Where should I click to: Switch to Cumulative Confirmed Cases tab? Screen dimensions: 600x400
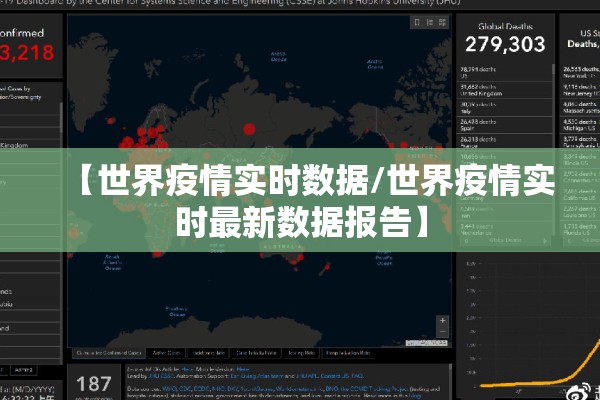pos(109,353)
